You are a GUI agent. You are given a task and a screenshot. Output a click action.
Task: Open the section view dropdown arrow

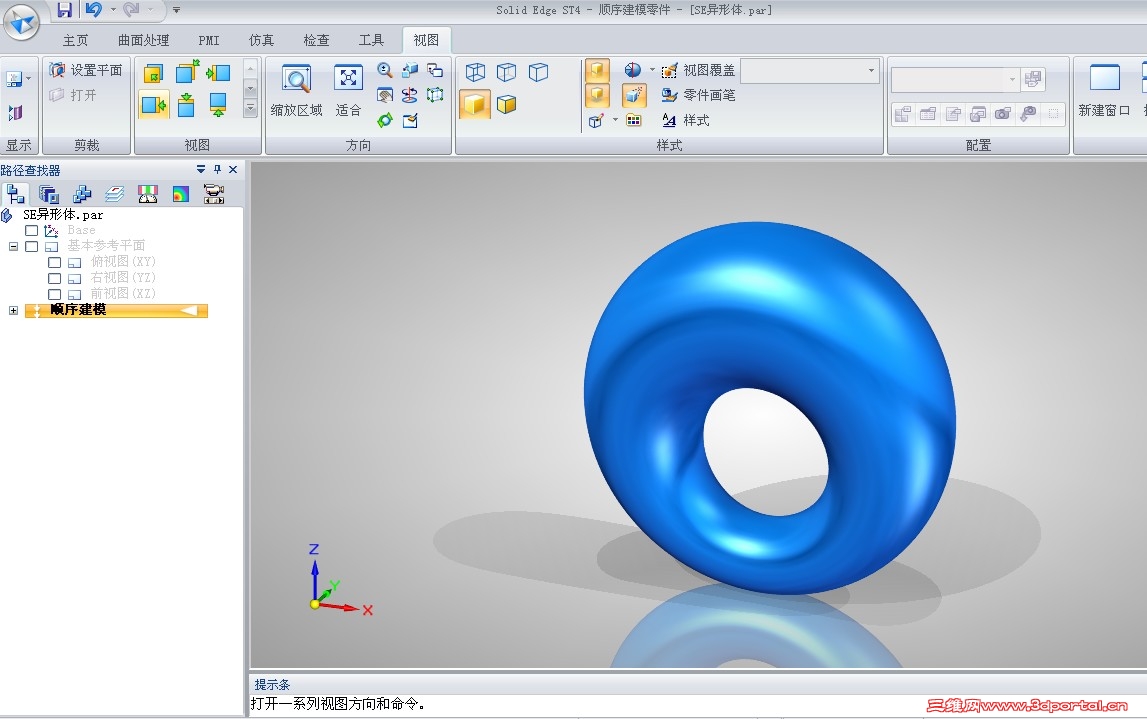(x=653, y=70)
